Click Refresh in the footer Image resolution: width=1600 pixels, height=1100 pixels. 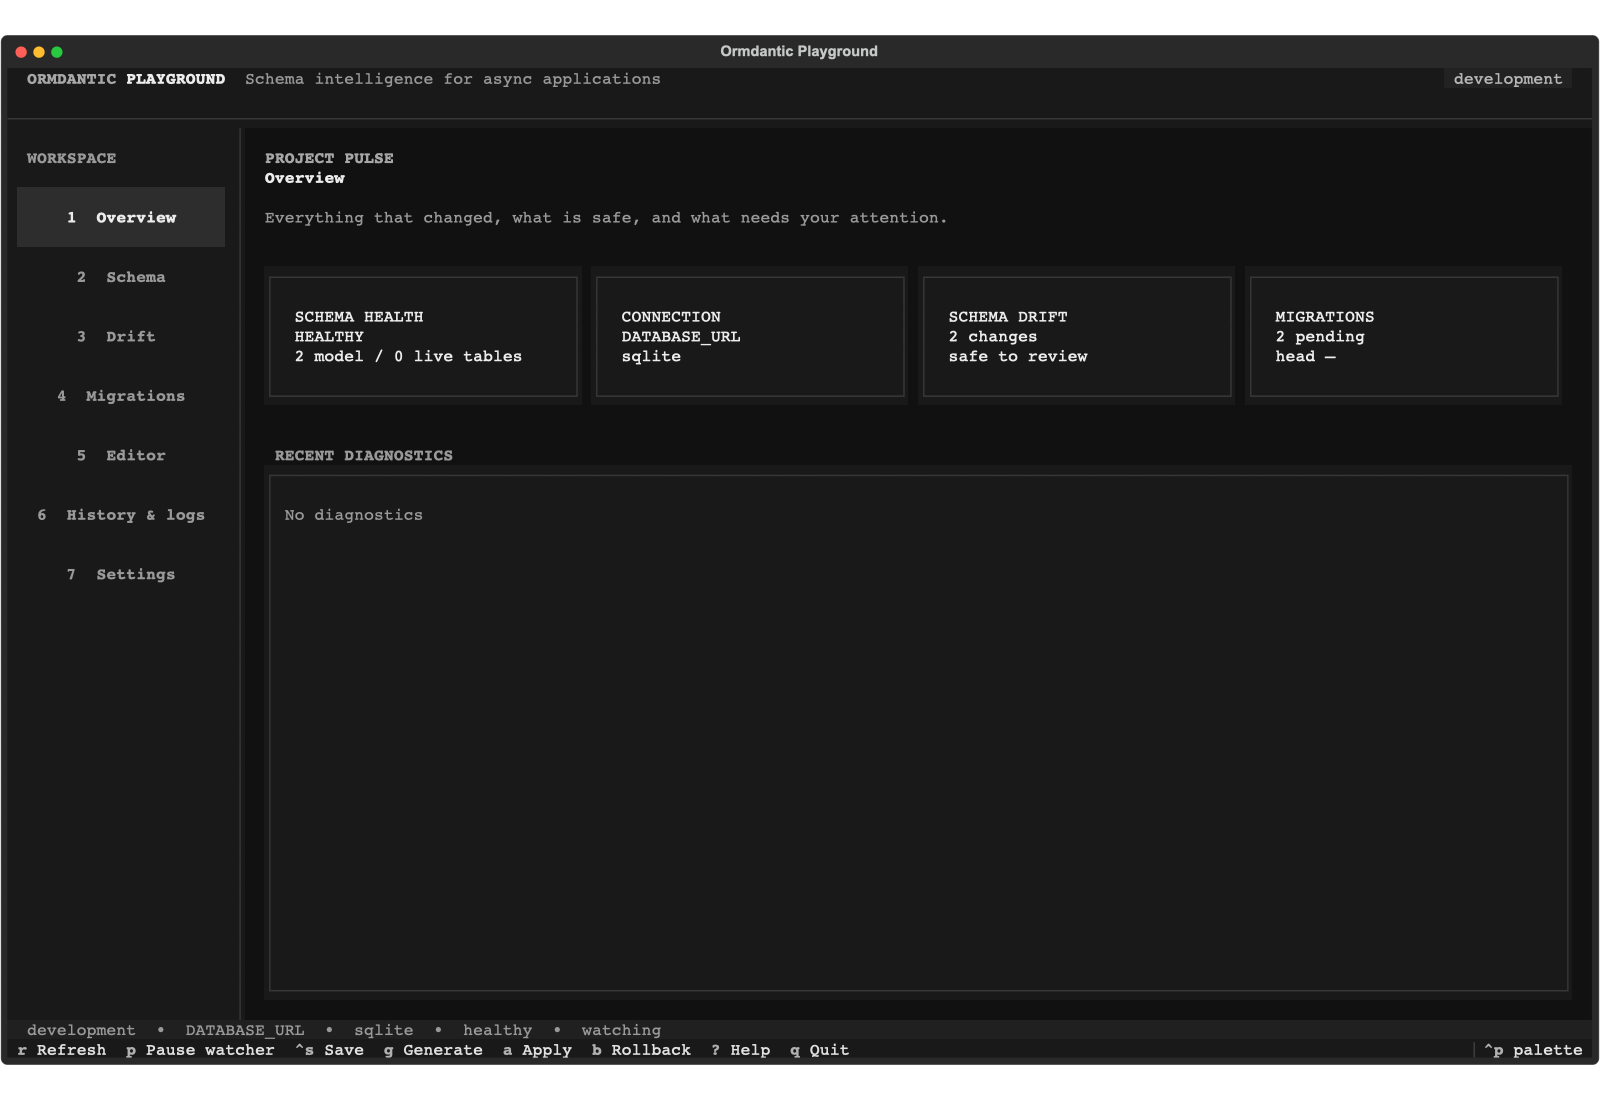[62, 1050]
